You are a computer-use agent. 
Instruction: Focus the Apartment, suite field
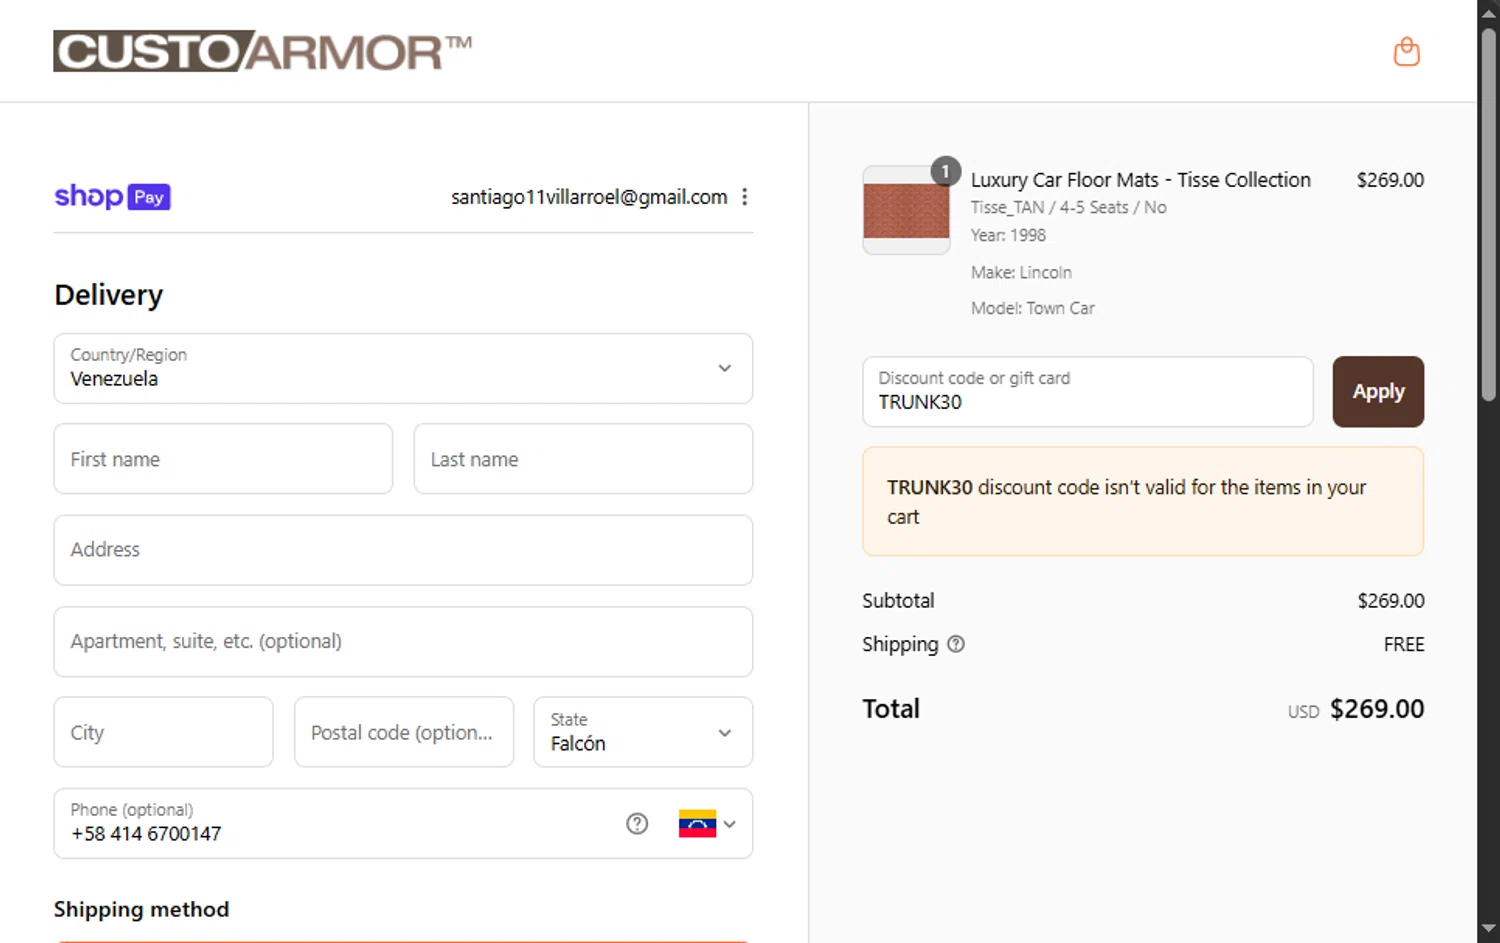pyautogui.click(x=403, y=641)
